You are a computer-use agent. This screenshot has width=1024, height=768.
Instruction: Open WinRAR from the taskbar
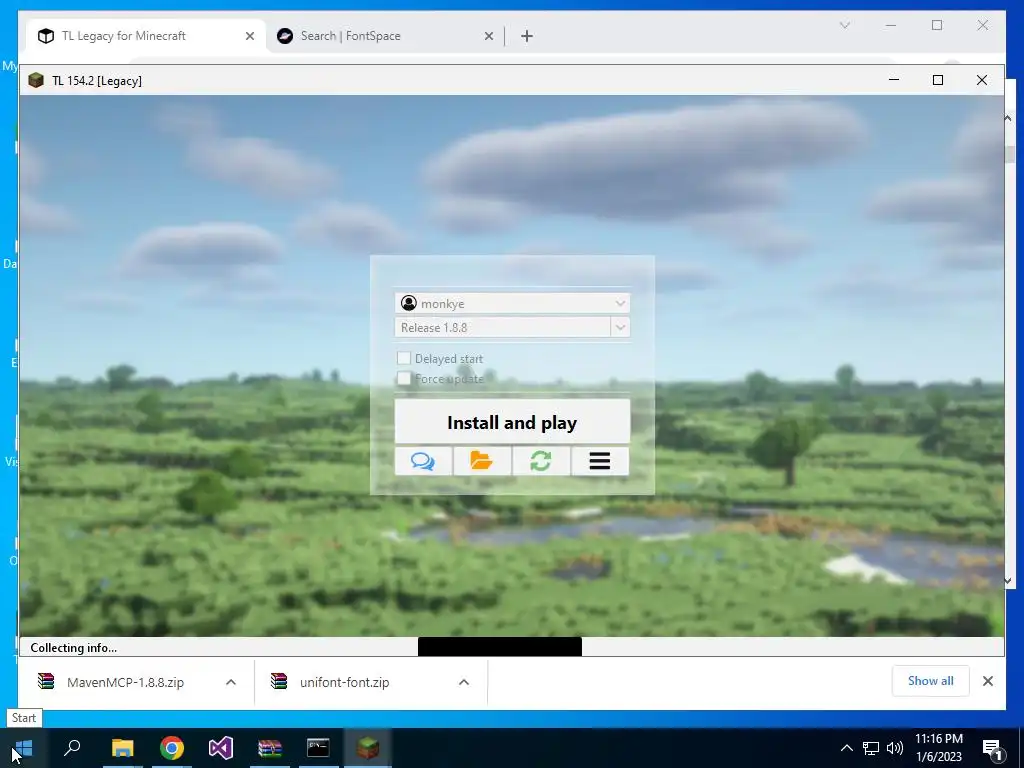(270, 748)
